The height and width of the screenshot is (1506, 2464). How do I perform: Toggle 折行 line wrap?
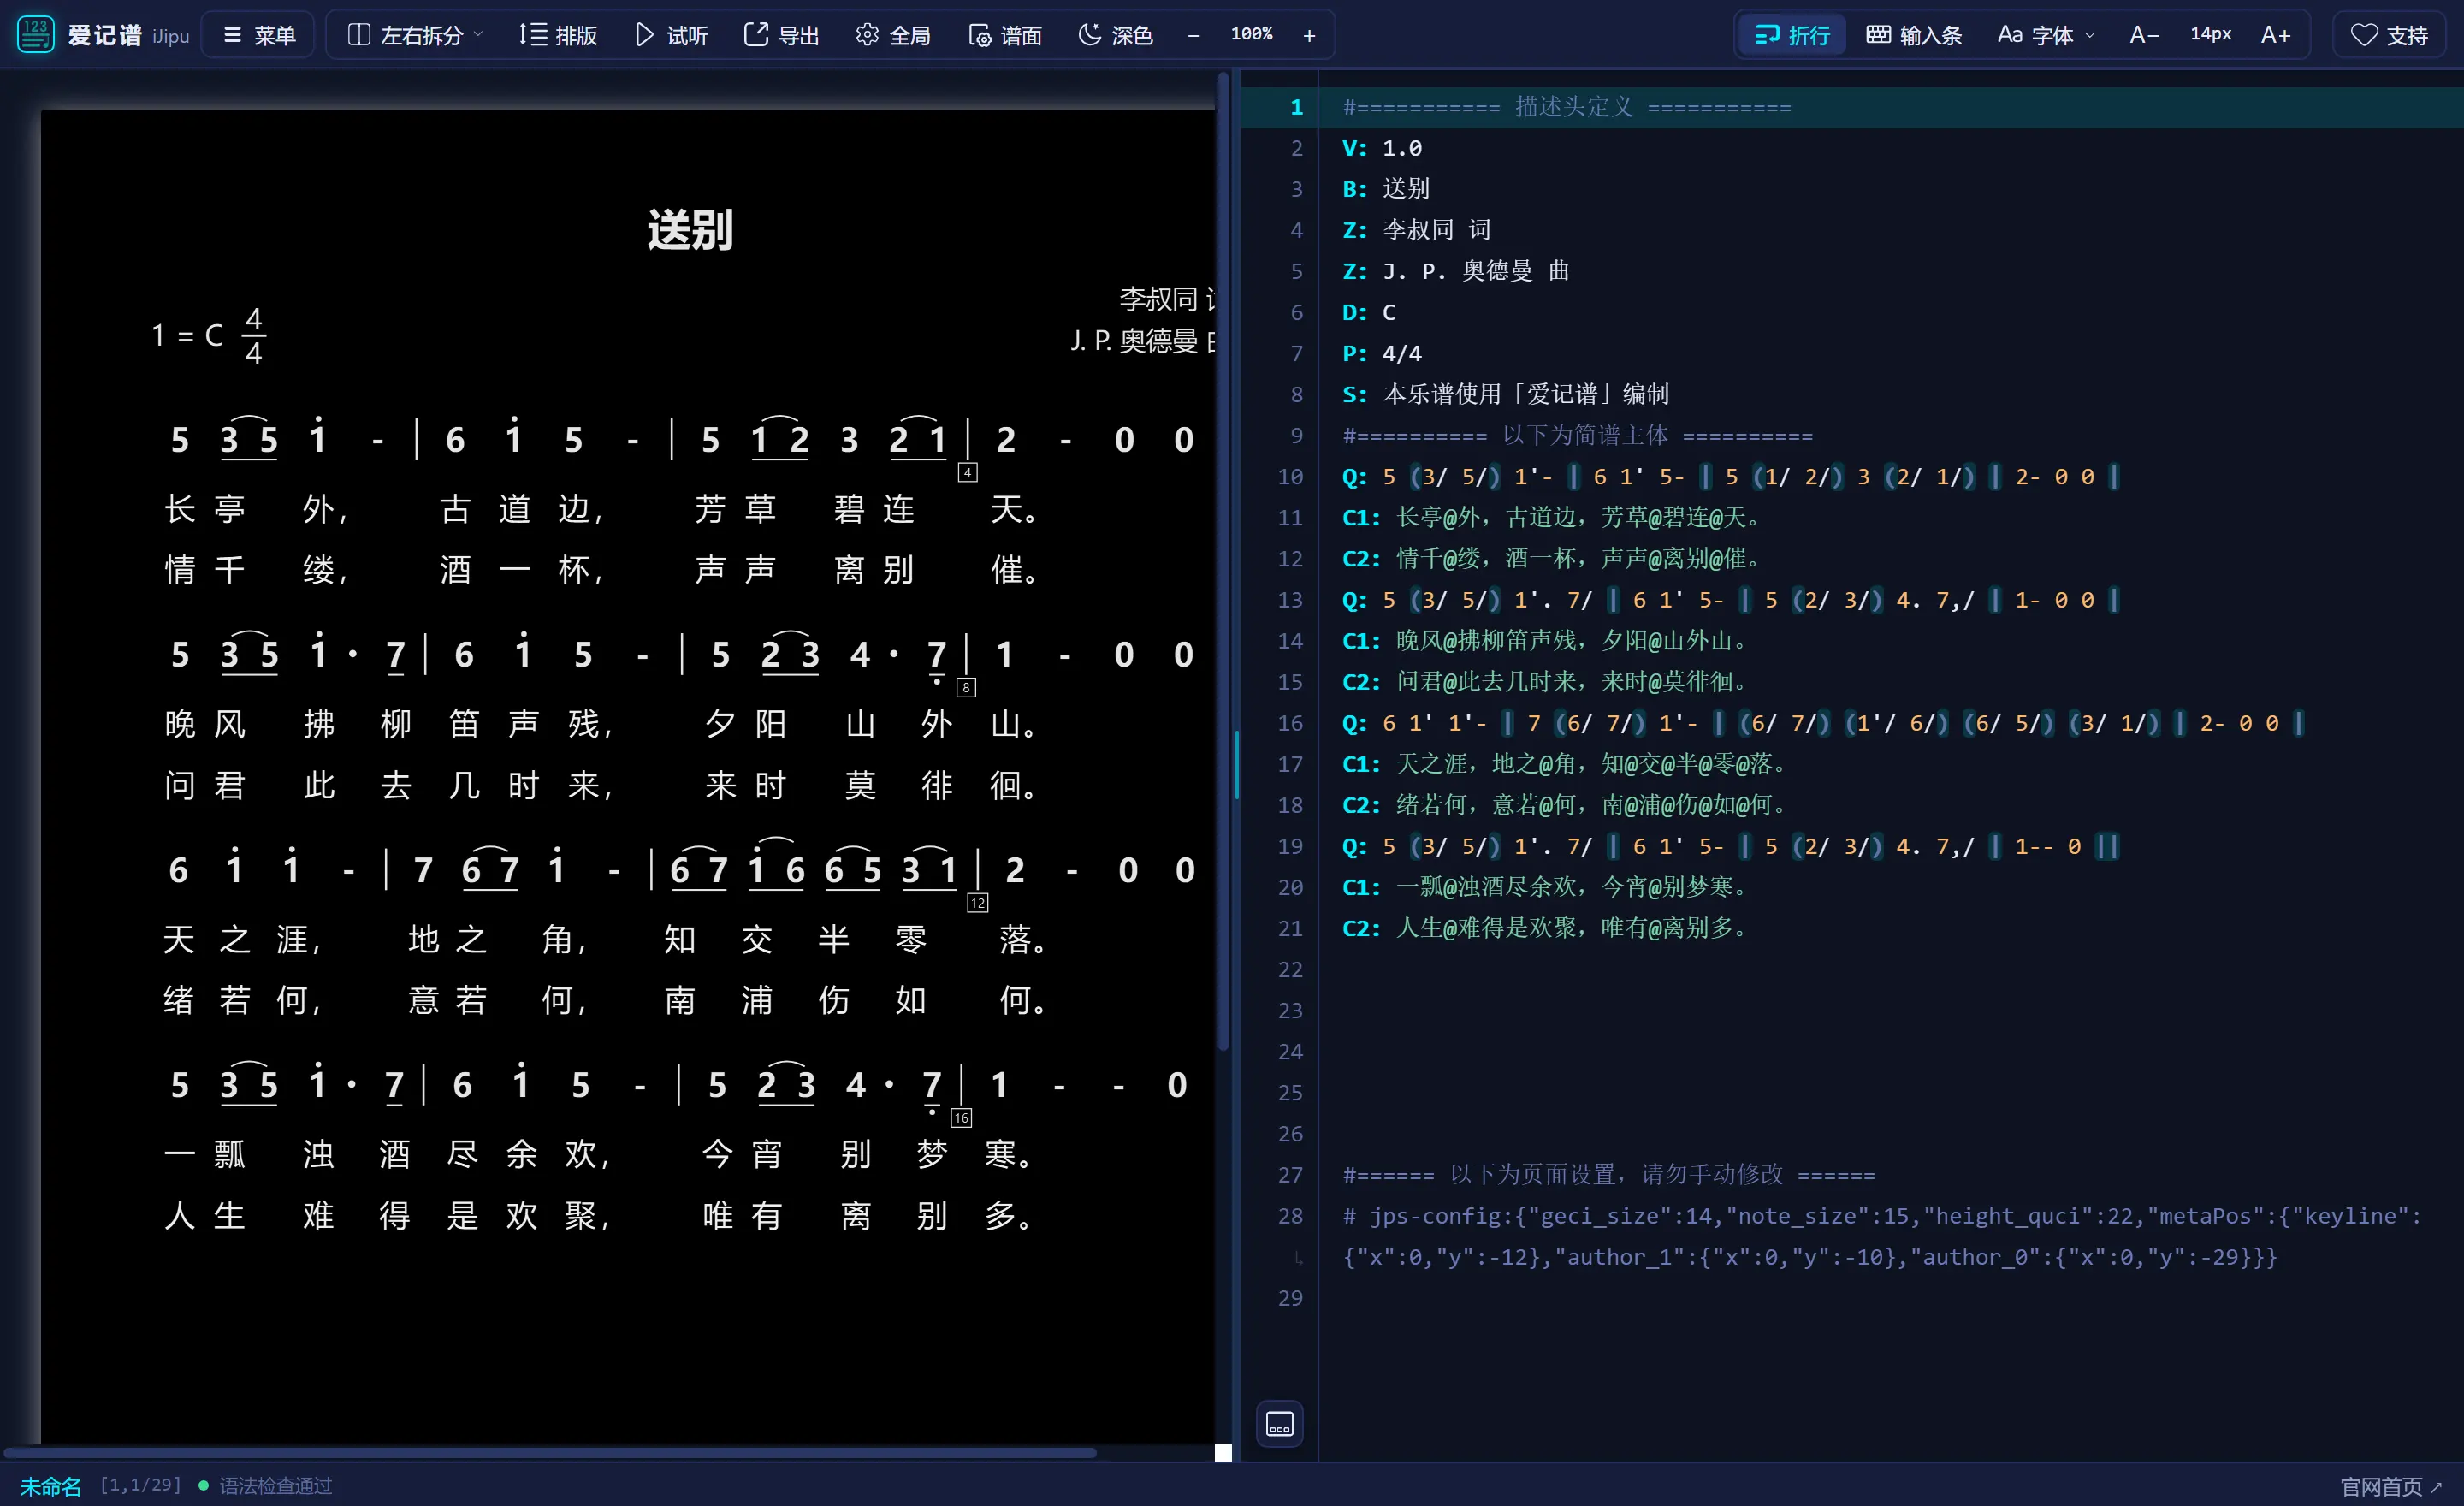click(x=1792, y=35)
